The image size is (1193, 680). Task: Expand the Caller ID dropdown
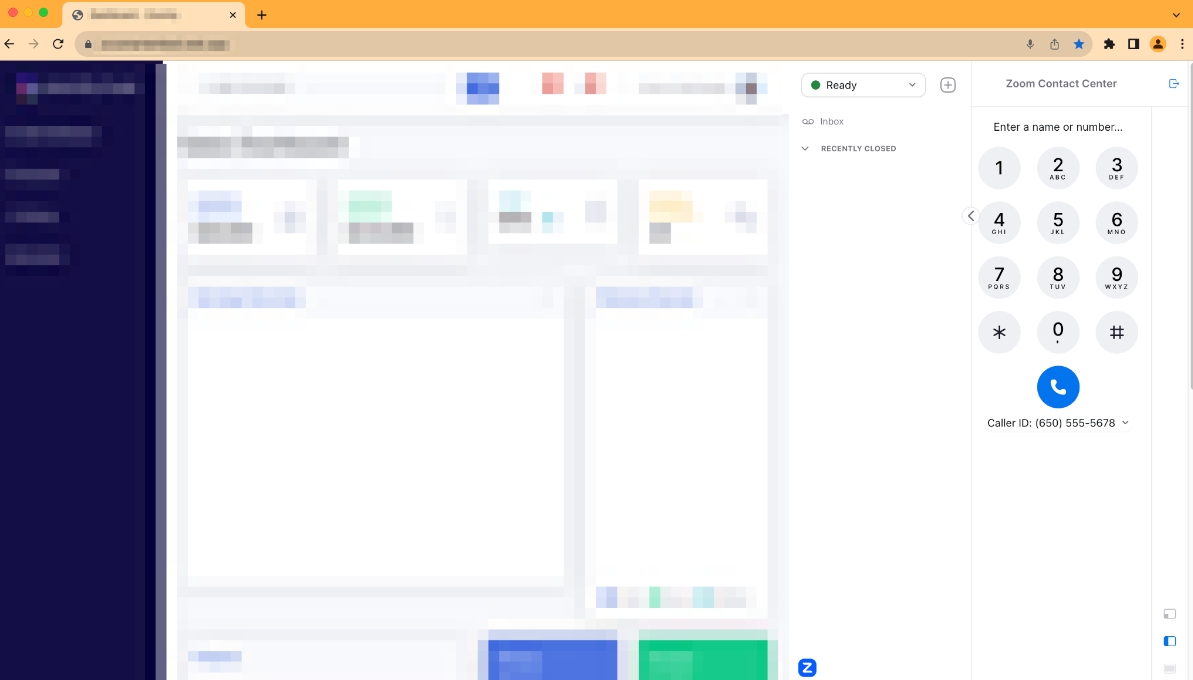click(x=1058, y=423)
